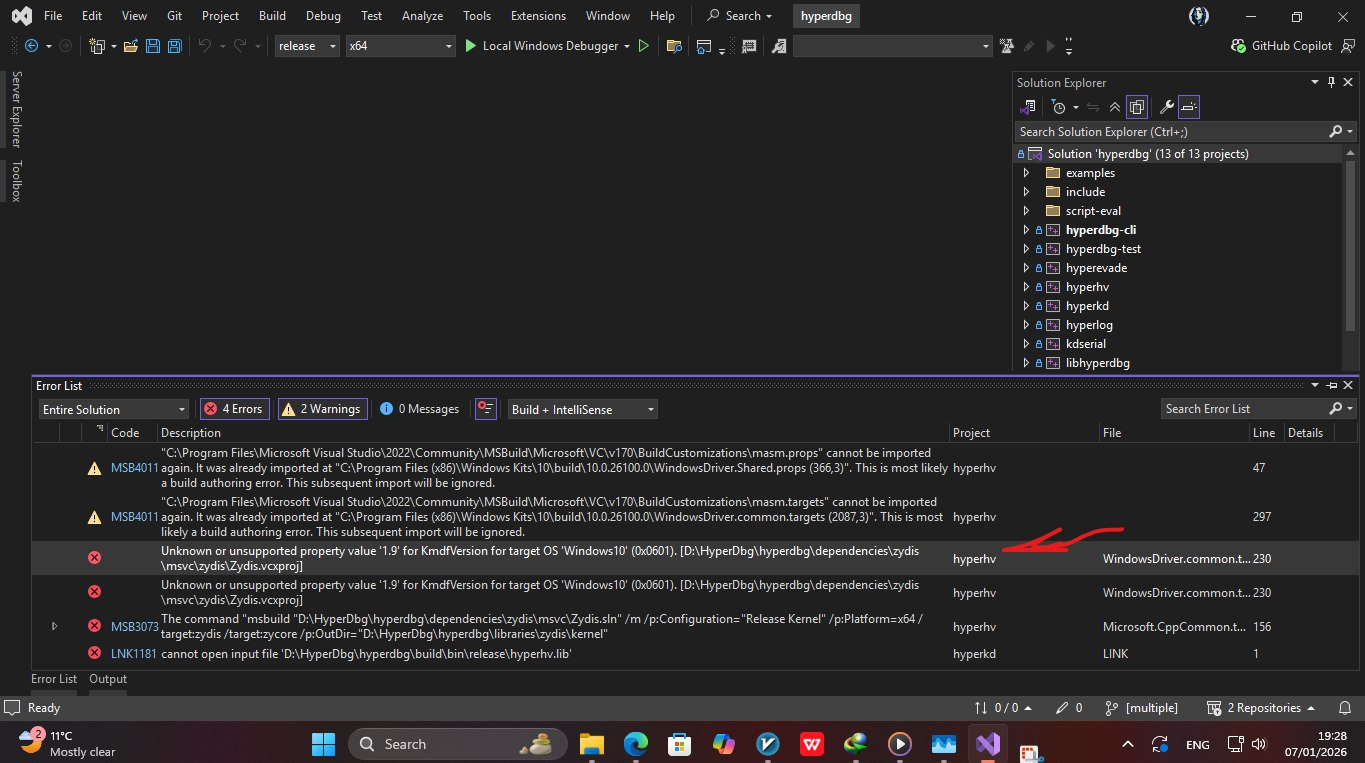Click the GitHub Copilot button
1365x763 pixels.
point(1283,46)
